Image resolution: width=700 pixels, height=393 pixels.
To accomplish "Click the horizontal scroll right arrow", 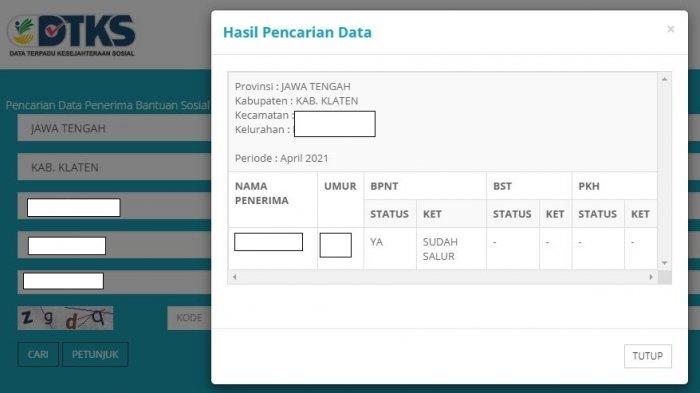I will pos(651,277).
